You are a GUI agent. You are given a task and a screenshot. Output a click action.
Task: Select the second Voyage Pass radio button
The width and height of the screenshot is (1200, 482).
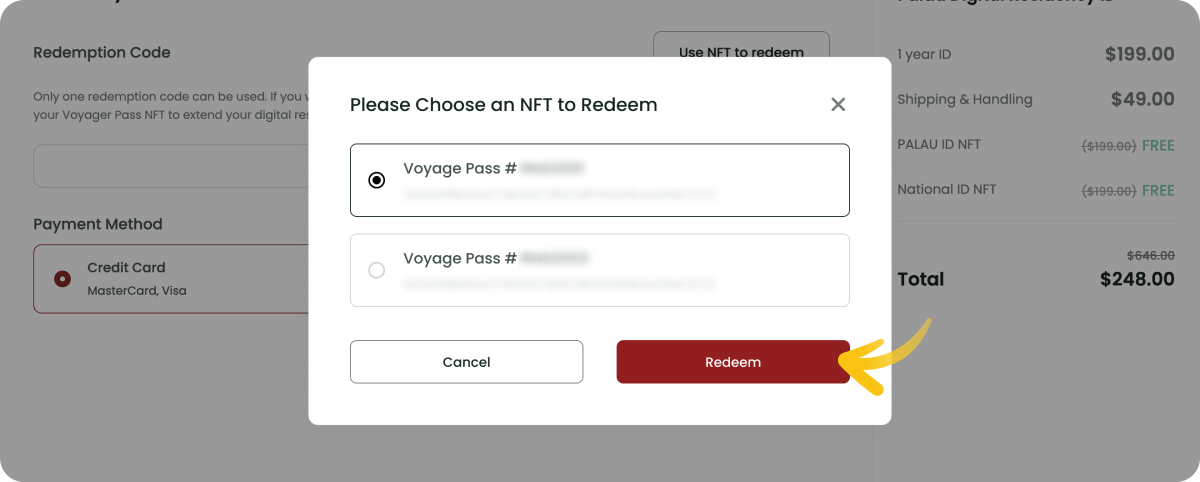pyautogui.click(x=376, y=270)
